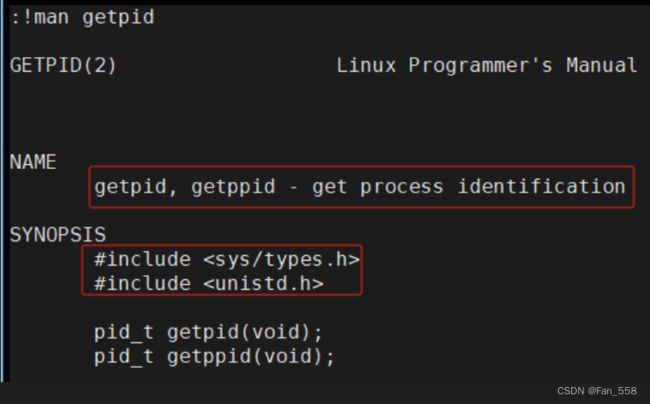
Task: Click the NAME section heading
Action: (33, 162)
